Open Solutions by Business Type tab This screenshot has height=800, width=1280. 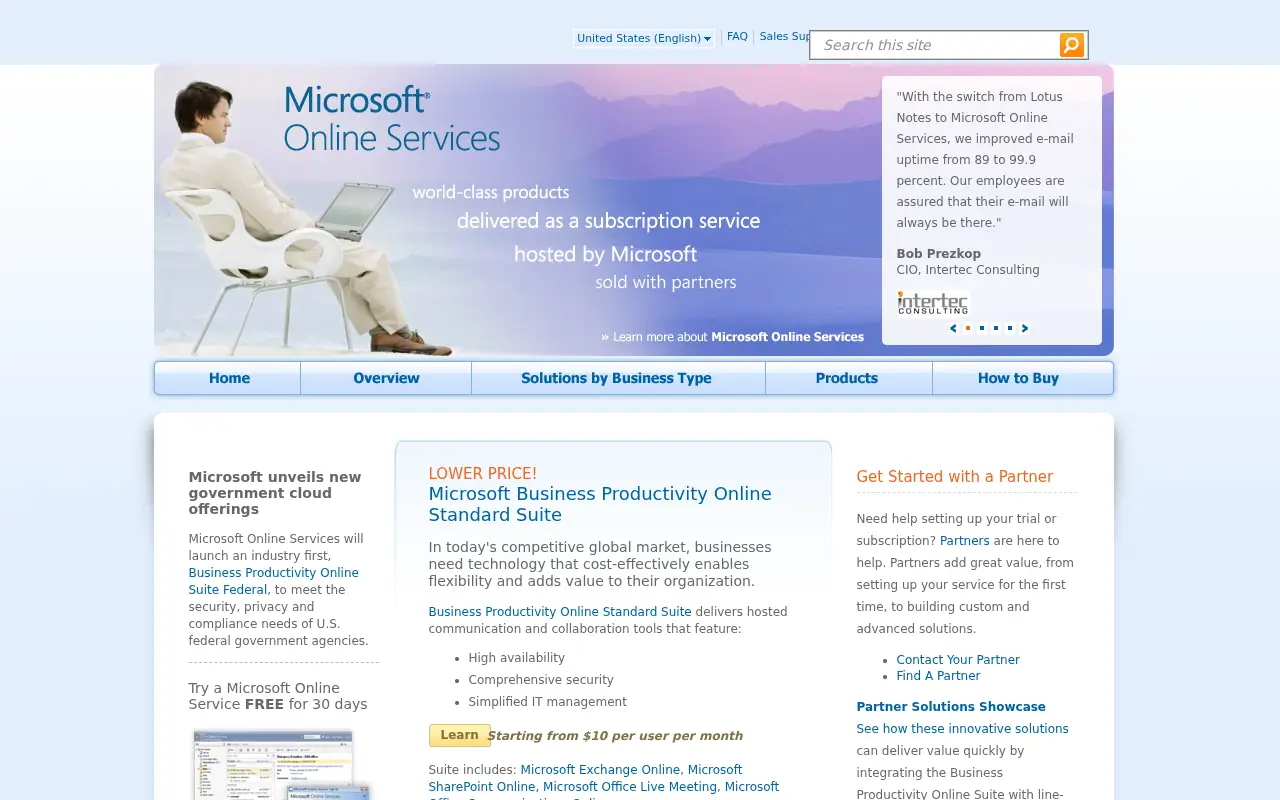618,378
